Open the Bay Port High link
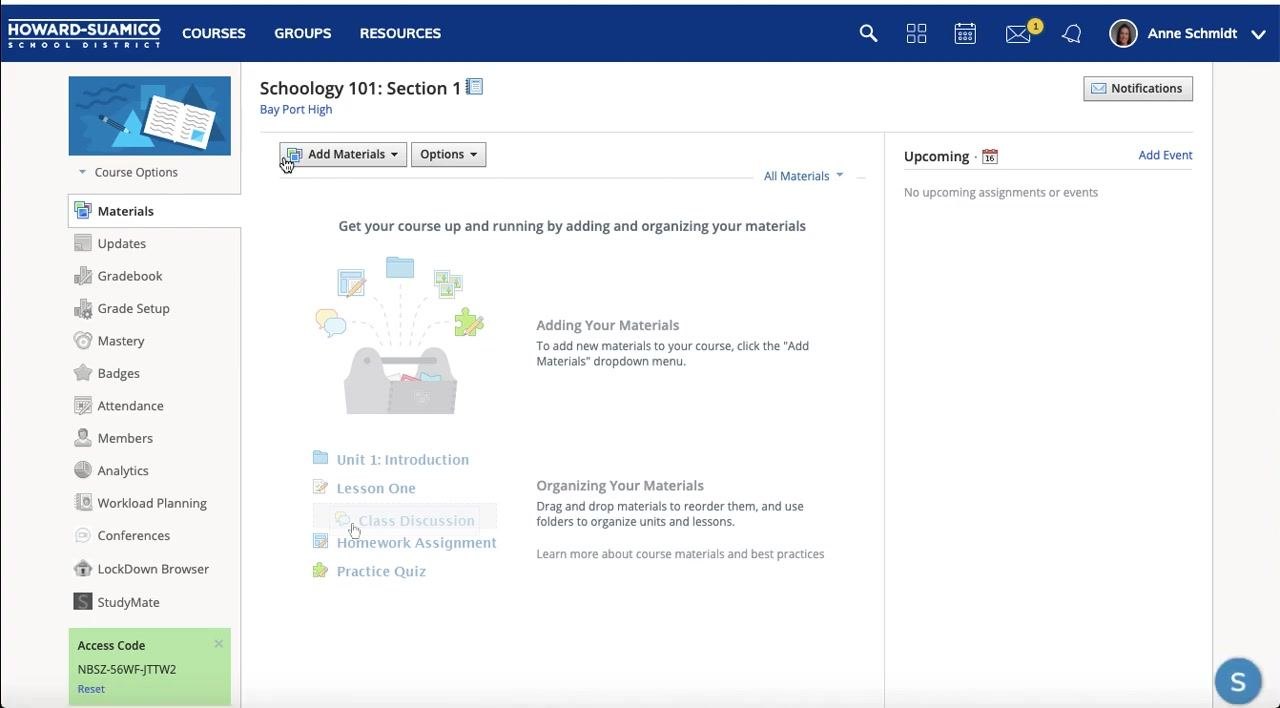This screenshot has height=708, width=1280. pos(296,109)
